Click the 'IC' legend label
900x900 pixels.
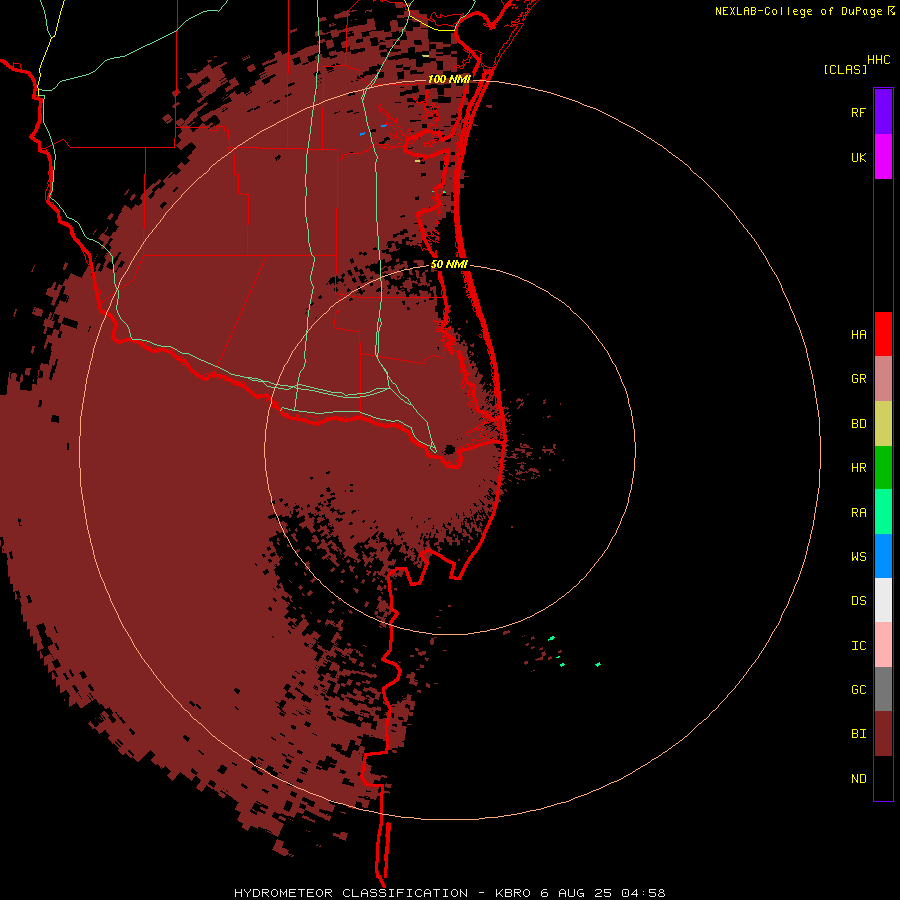click(x=858, y=646)
